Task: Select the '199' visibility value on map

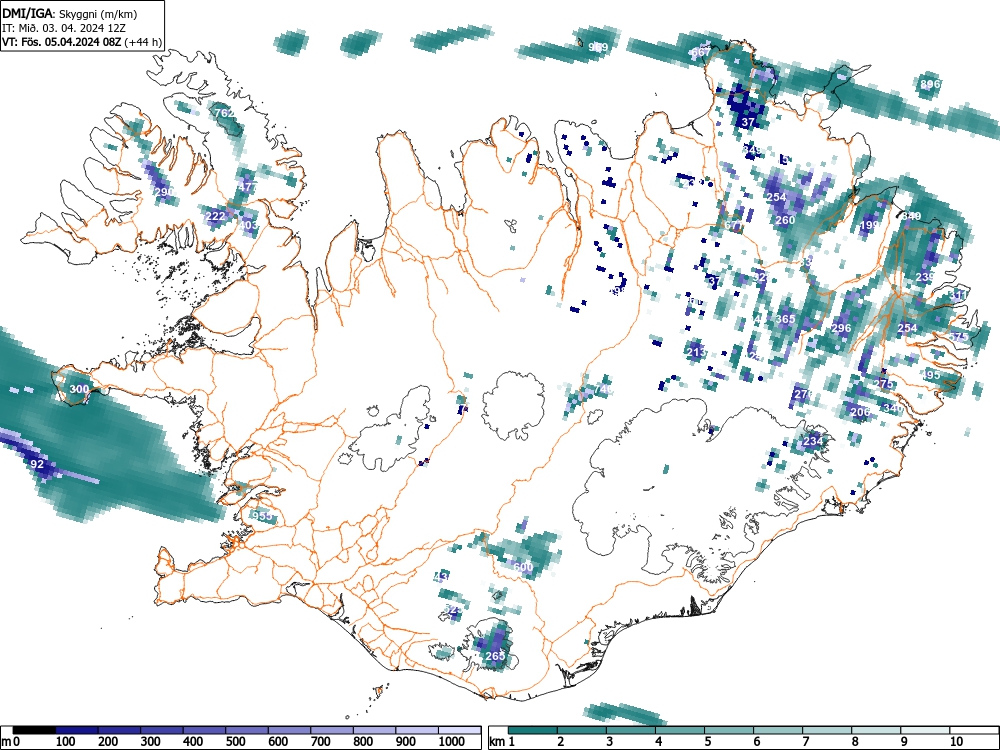Action: pos(869,225)
